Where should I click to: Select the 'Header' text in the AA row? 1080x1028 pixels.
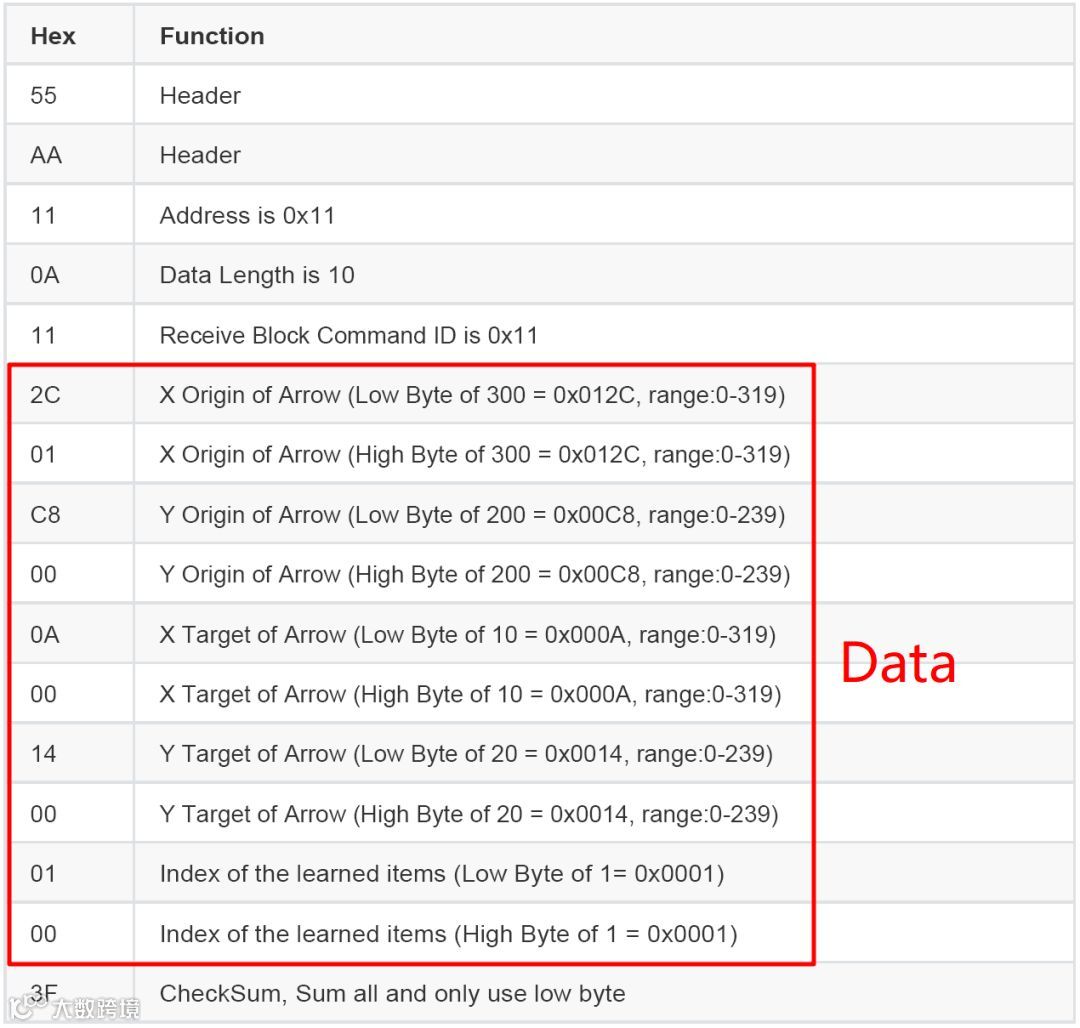200,155
